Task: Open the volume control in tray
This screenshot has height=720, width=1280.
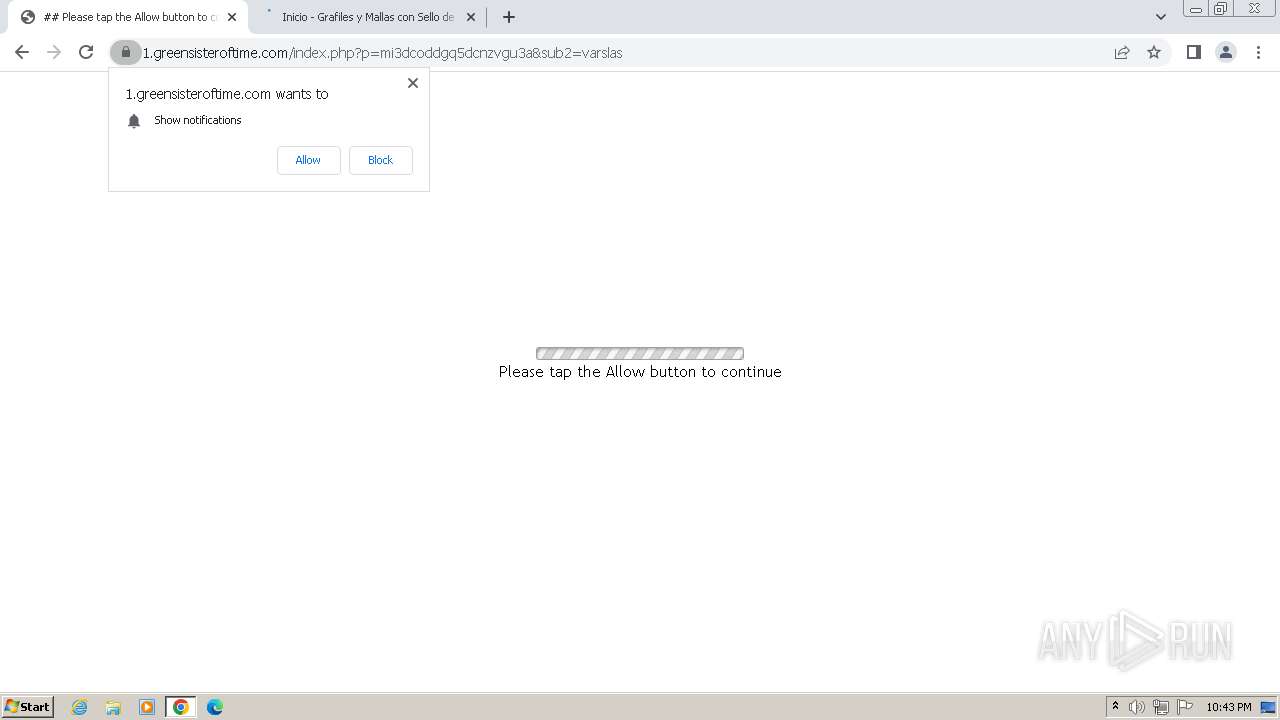Action: tap(1137, 707)
